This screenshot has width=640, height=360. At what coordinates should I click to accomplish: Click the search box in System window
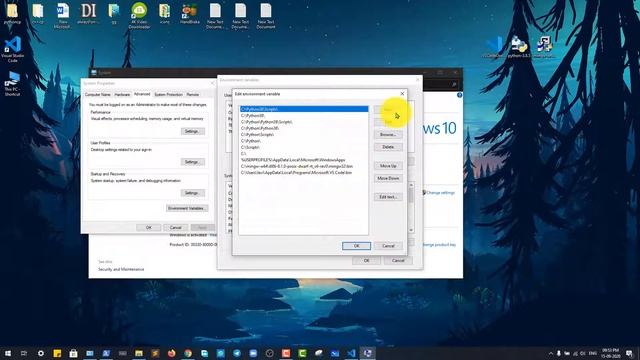440,84
